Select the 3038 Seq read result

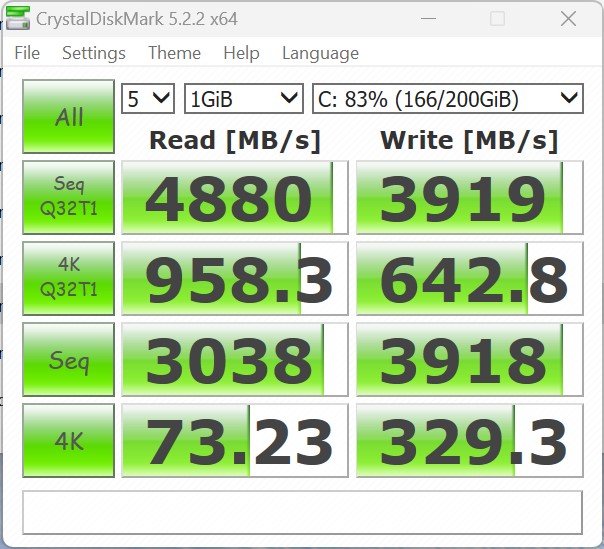(x=235, y=359)
